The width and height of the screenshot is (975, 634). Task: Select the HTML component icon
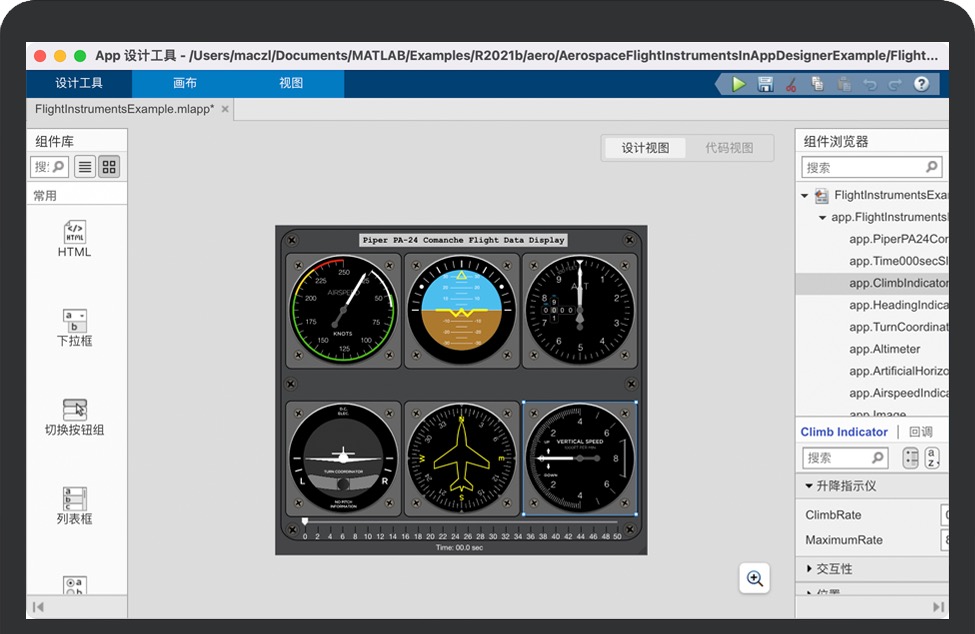(74, 233)
